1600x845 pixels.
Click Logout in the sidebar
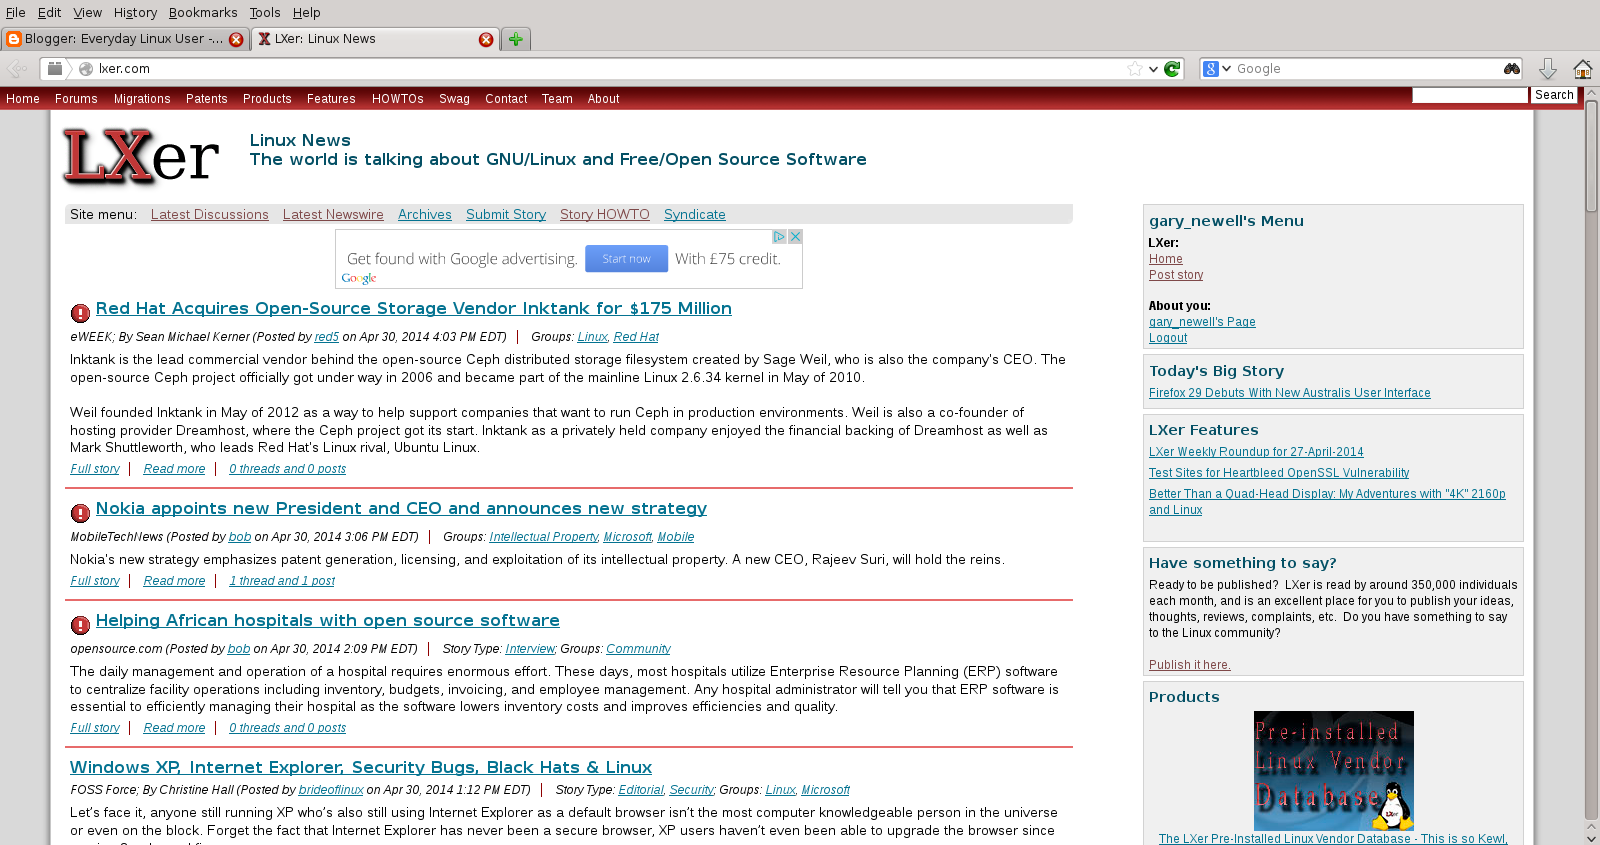tap(1168, 338)
